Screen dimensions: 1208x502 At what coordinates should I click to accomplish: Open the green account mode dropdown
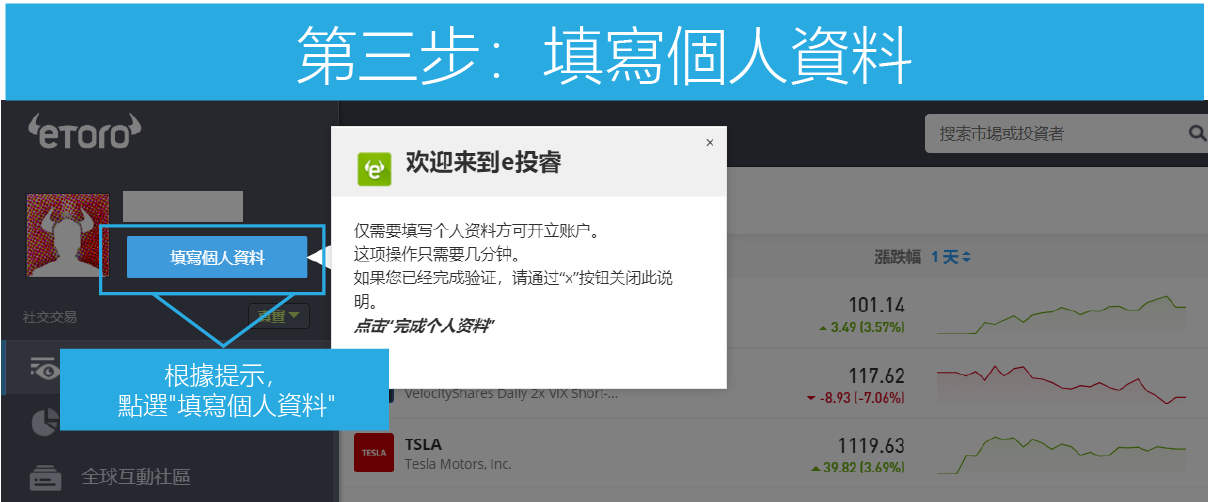[x=279, y=316]
